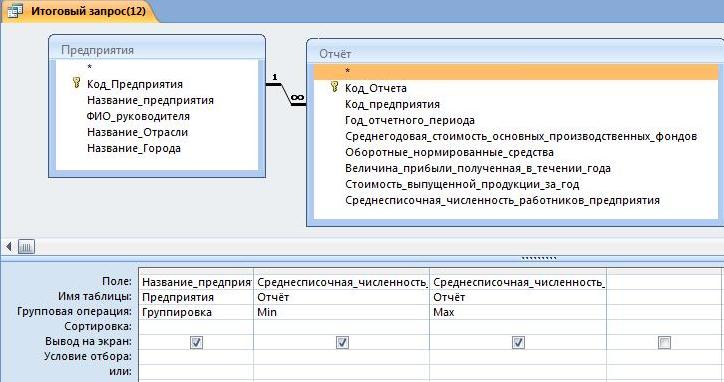The width and height of the screenshot is (724, 382).
Task: Select the relationship line between Предприятия and Отчёт
Action: (x=286, y=94)
